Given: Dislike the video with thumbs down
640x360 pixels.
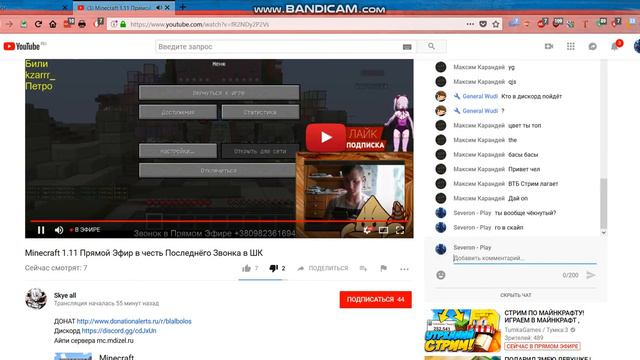Looking at the screenshot, I should point(273,268).
